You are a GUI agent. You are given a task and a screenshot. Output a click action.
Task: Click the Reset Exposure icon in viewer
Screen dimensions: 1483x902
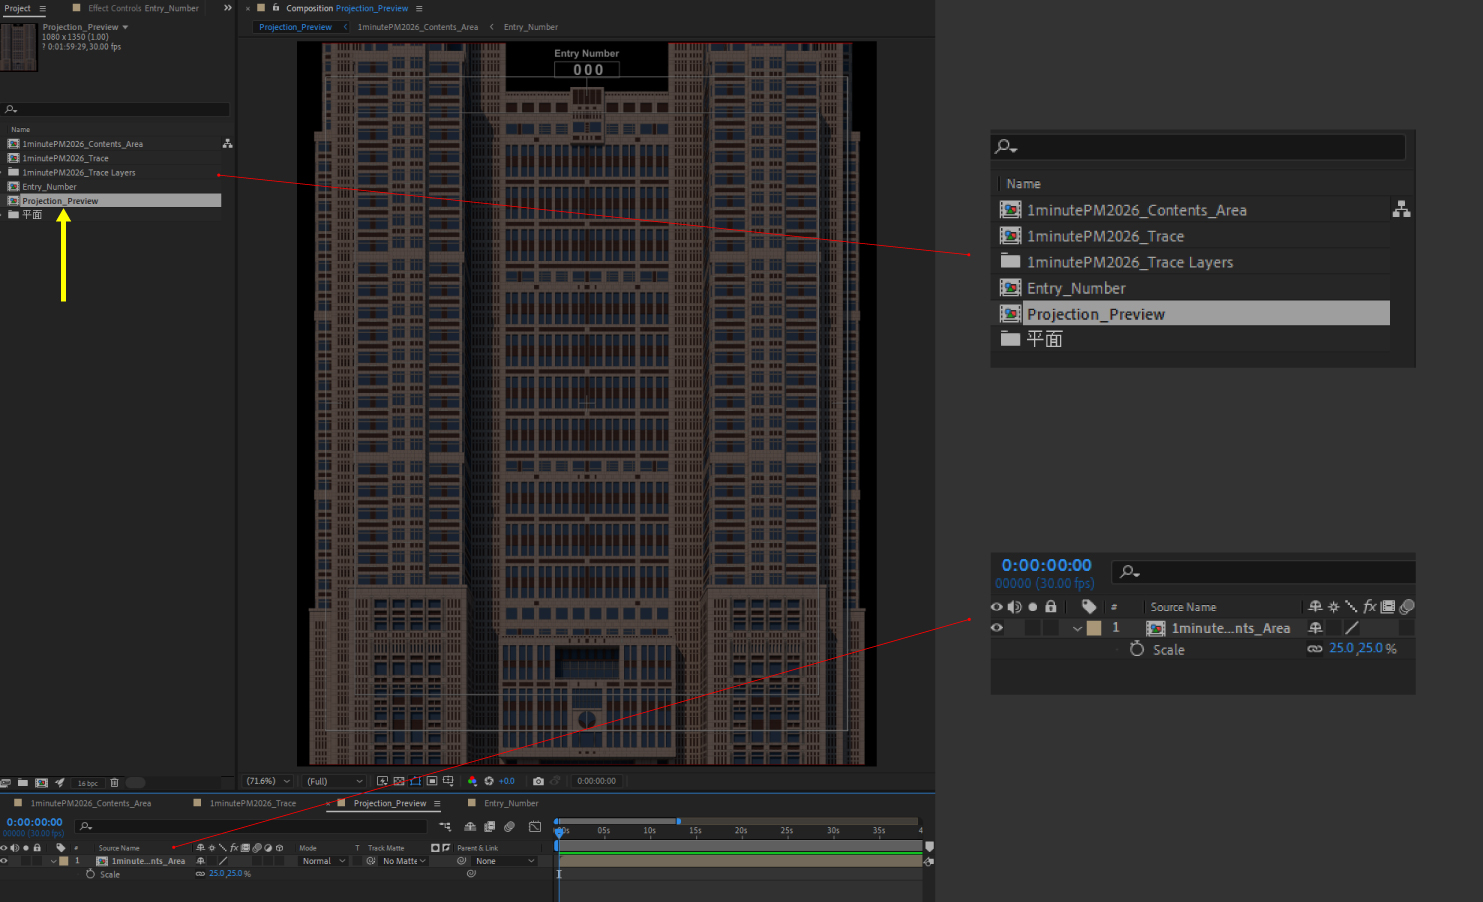click(x=489, y=781)
